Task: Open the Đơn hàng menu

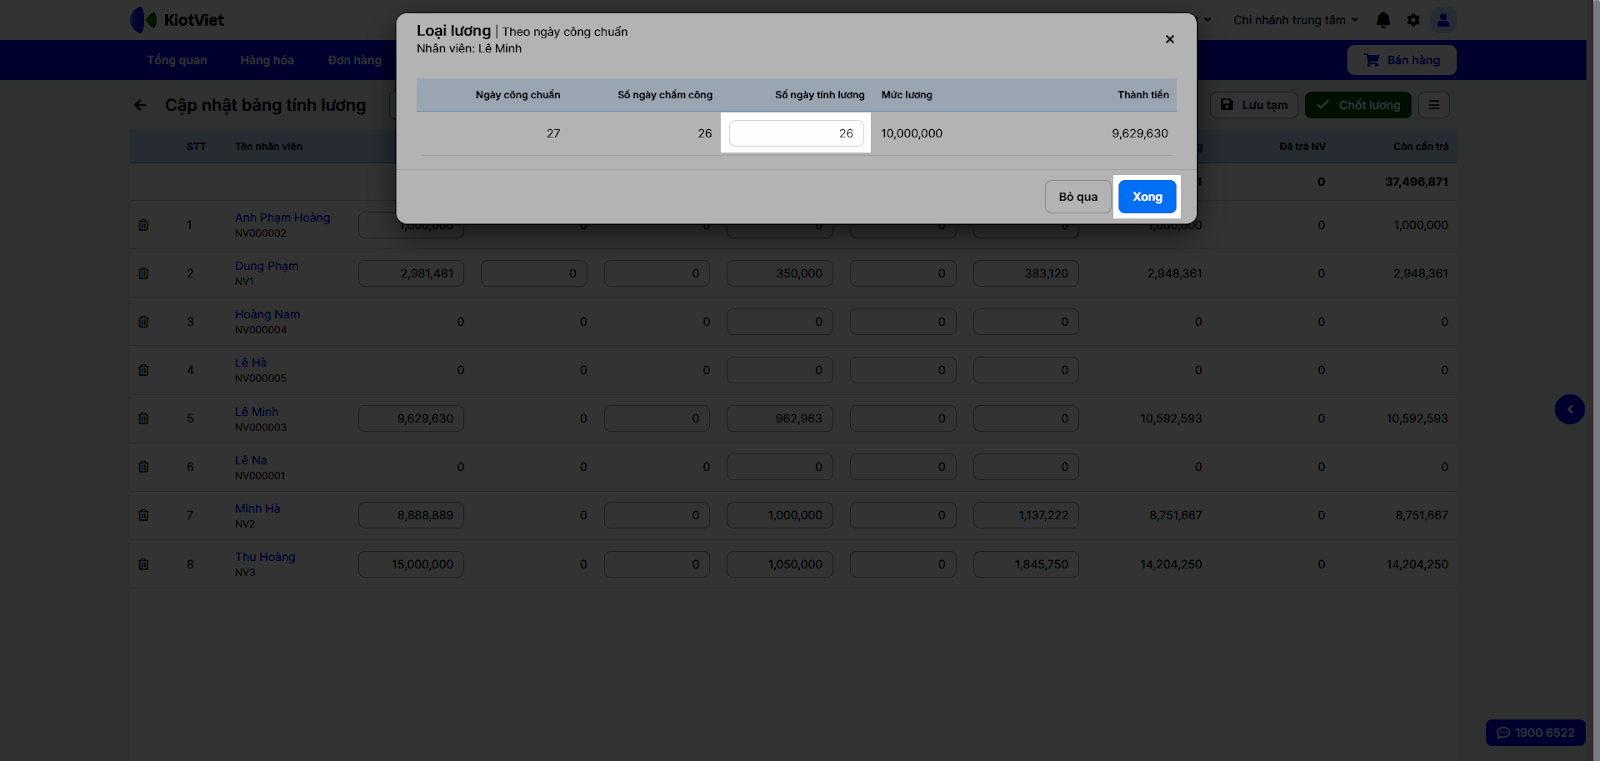Action: click(355, 60)
